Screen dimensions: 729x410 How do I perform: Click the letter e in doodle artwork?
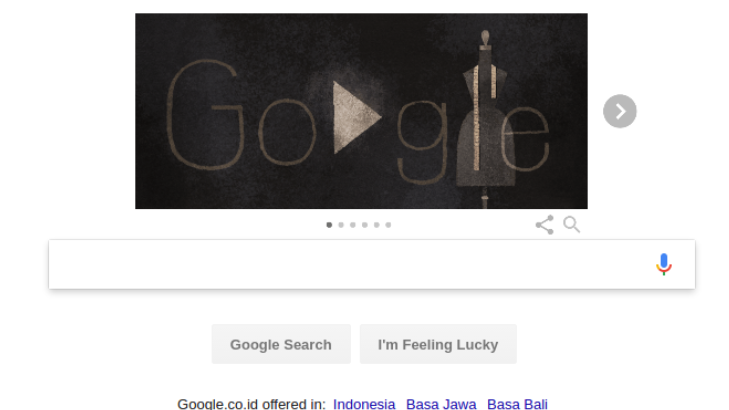525,139
